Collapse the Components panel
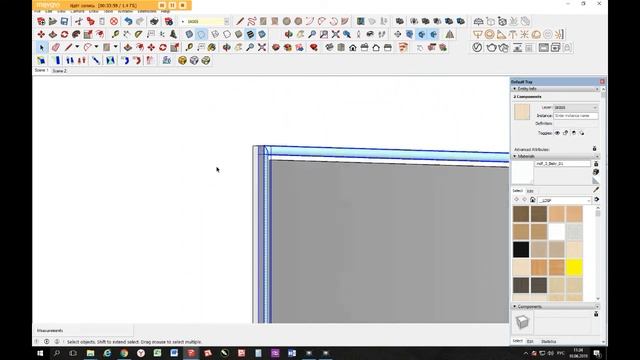The width and height of the screenshot is (640, 360). [515, 306]
